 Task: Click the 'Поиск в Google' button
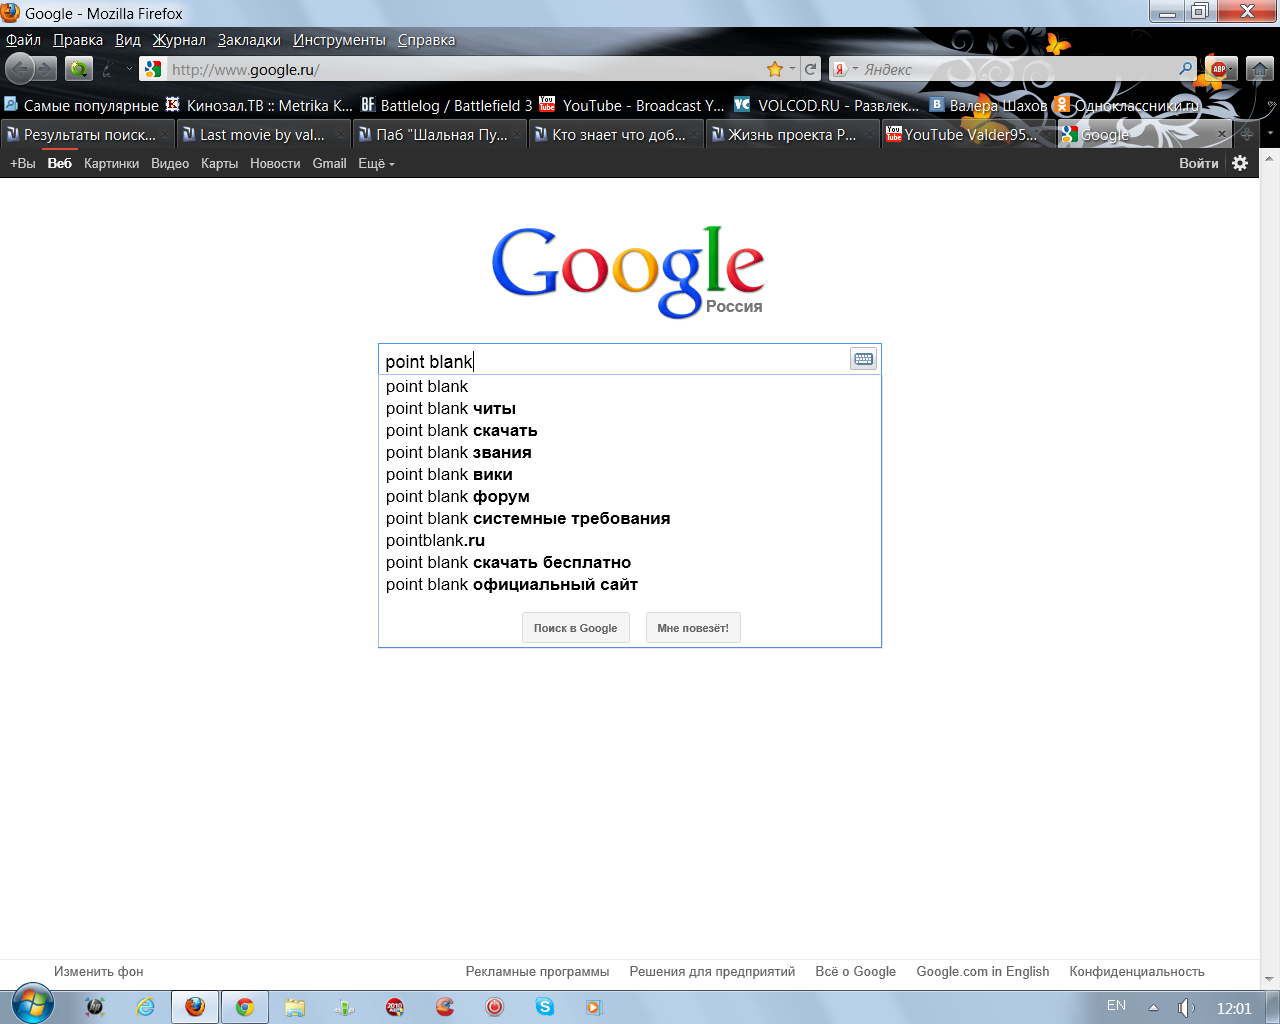click(575, 628)
